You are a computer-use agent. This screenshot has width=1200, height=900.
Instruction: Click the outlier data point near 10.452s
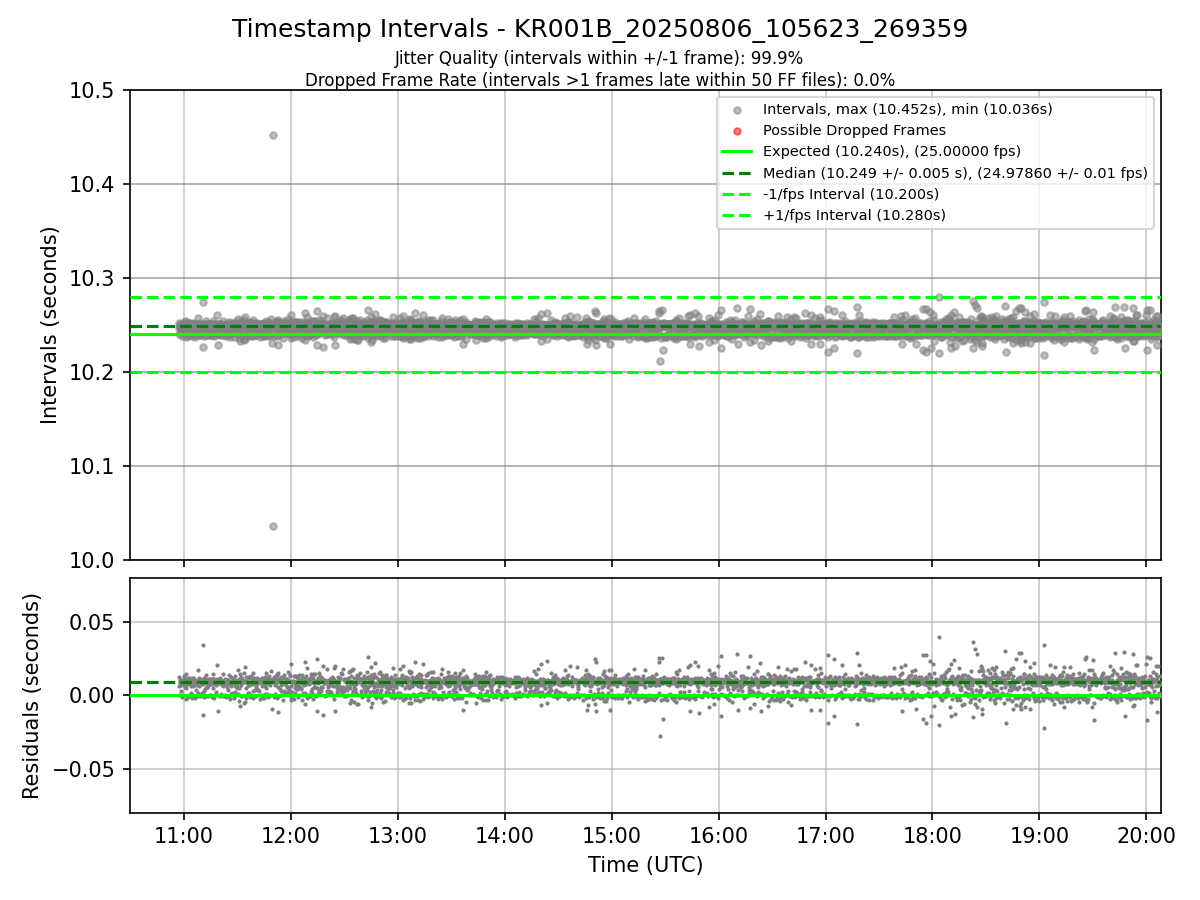273,135
